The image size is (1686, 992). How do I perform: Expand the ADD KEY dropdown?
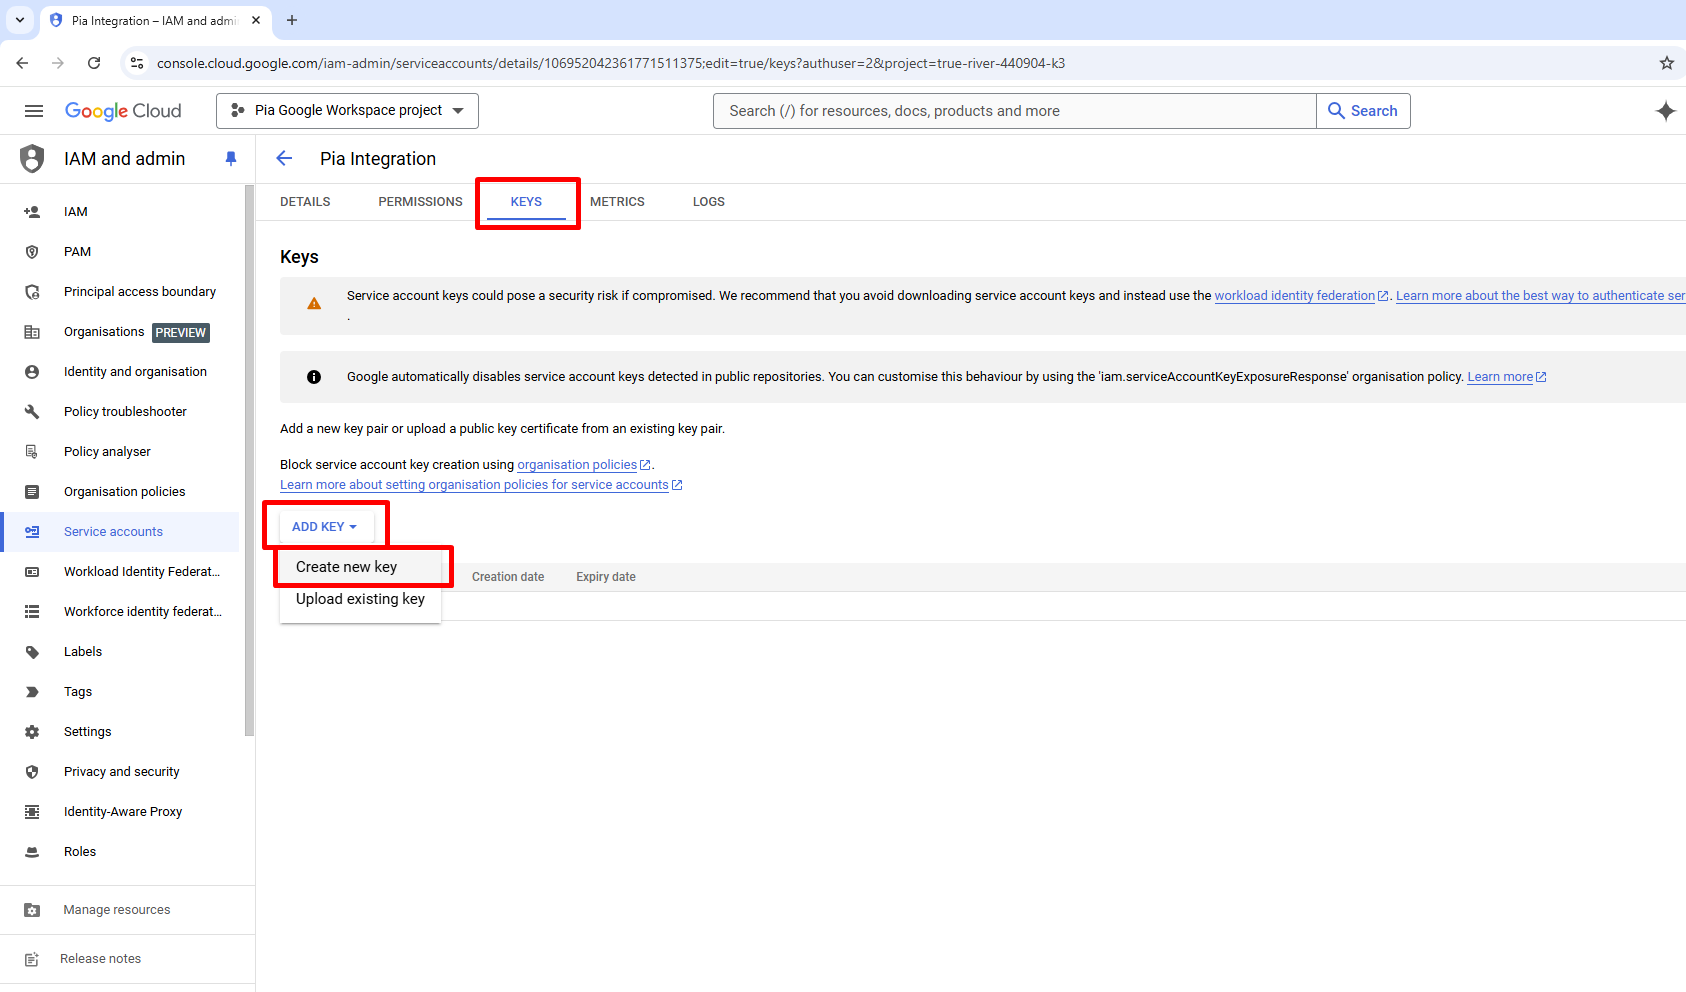(x=324, y=527)
